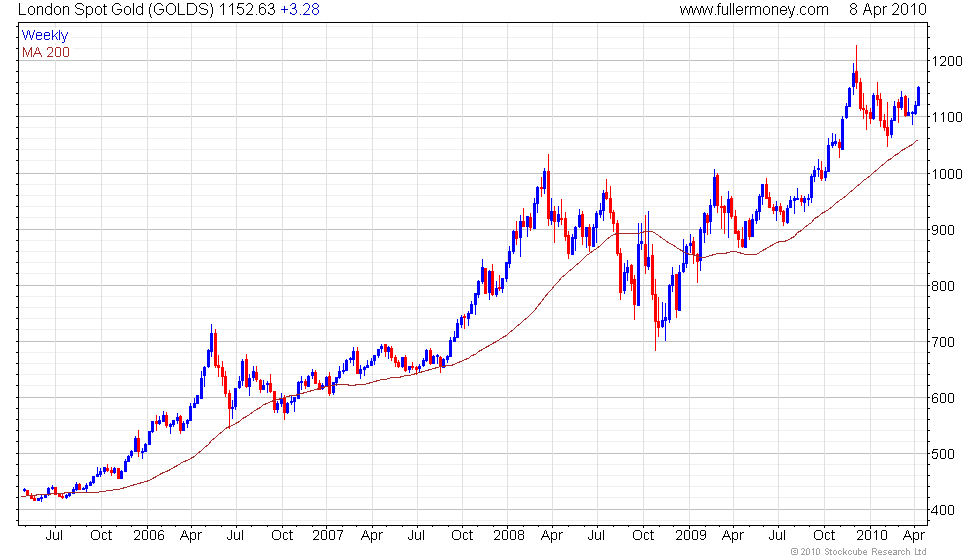The height and width of the screenshot is (560, 980).
Task: Click the 1100 price axis label
Action: click(947, 117)
